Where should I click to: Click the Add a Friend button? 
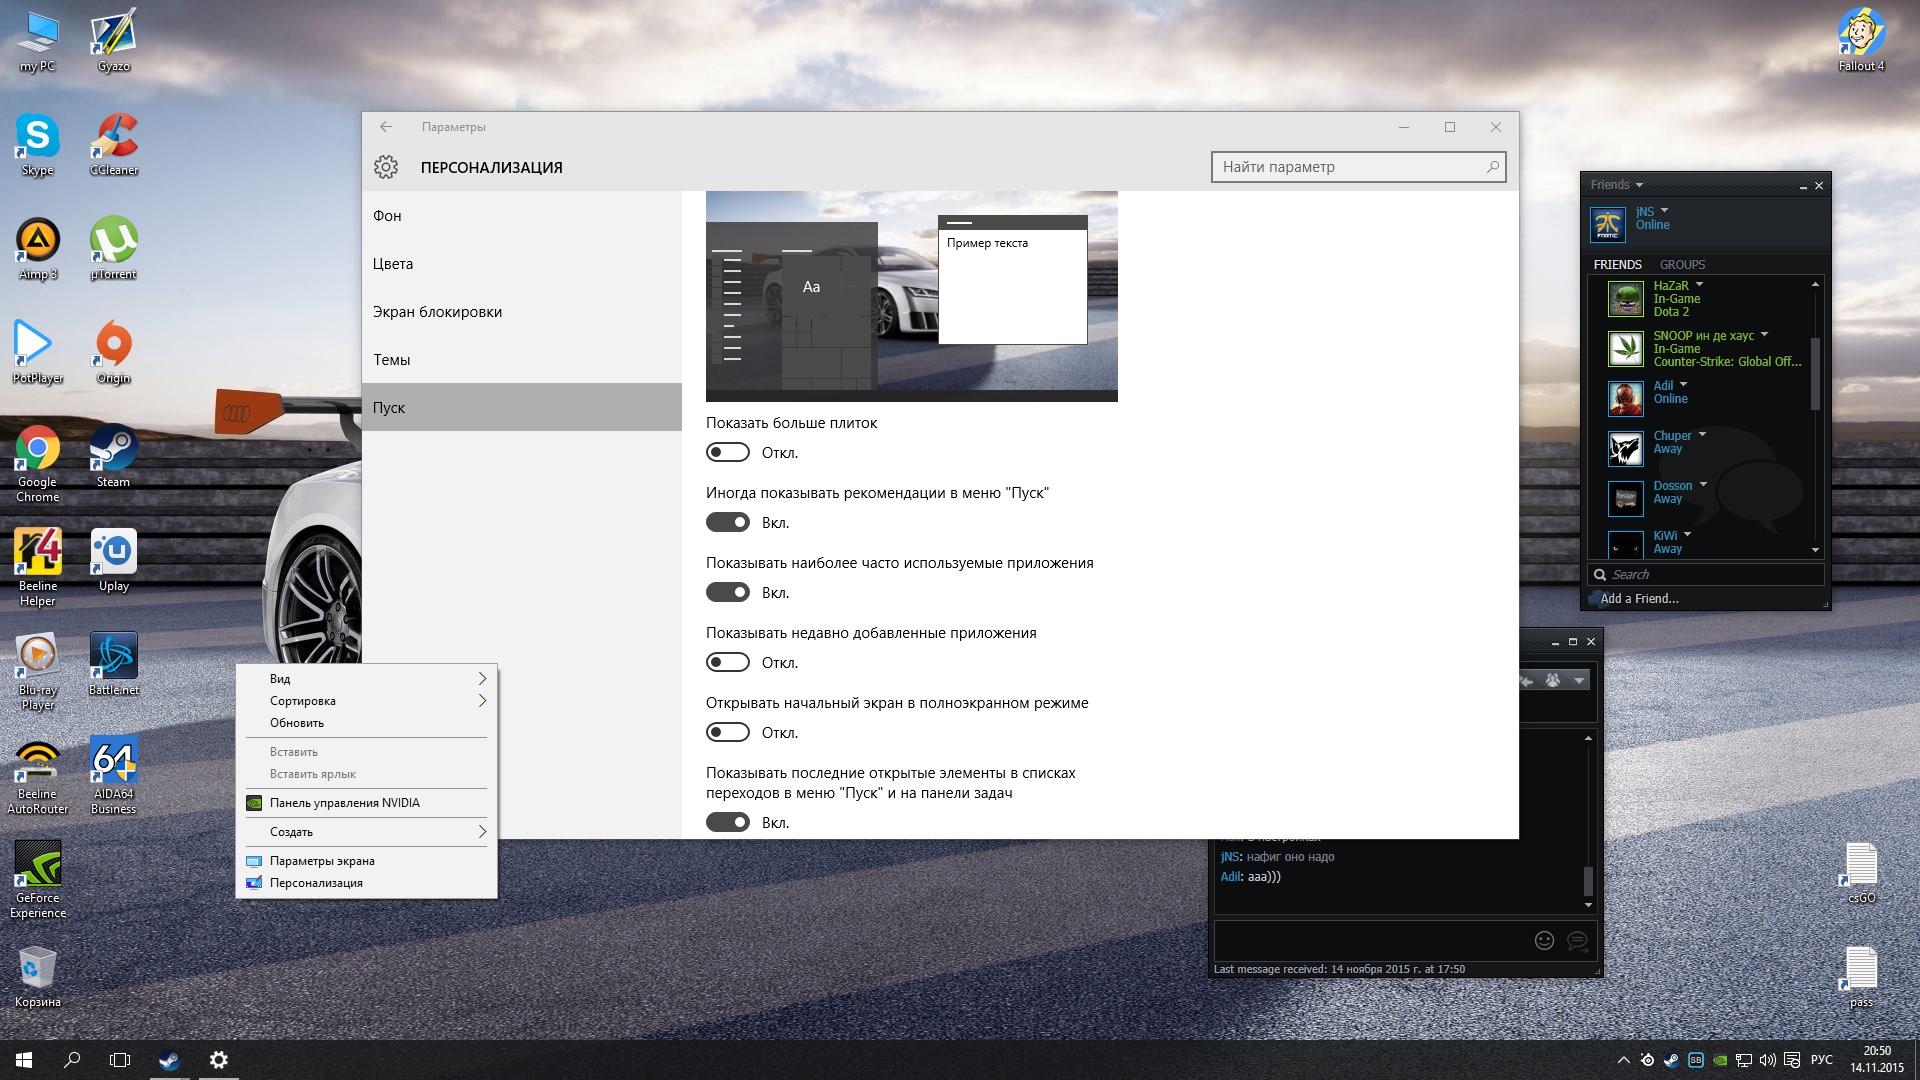(1639, 599)
